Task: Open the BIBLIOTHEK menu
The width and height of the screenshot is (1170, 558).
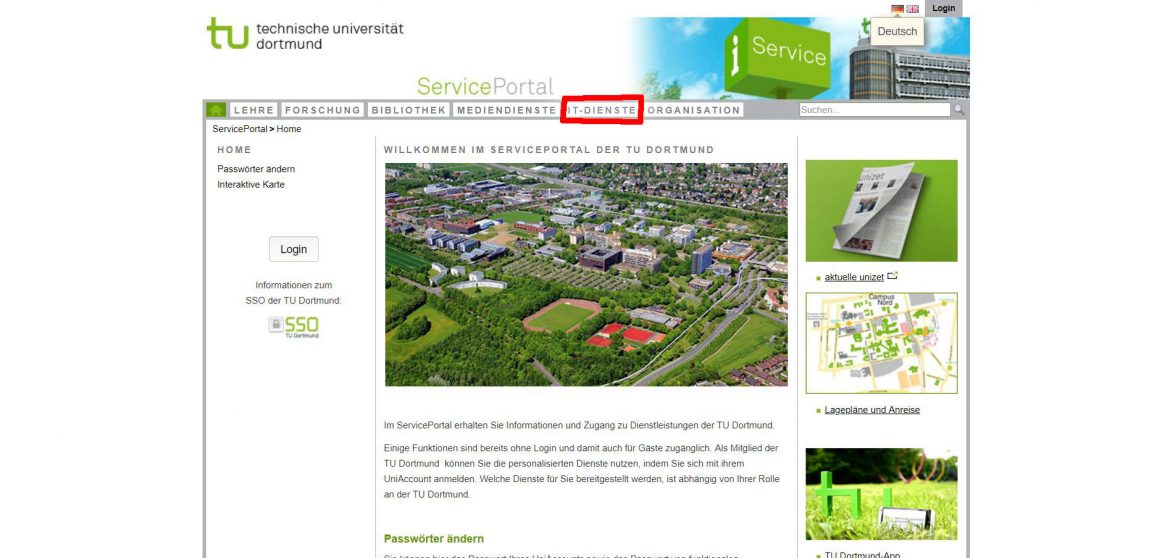Action: point(408,110)
